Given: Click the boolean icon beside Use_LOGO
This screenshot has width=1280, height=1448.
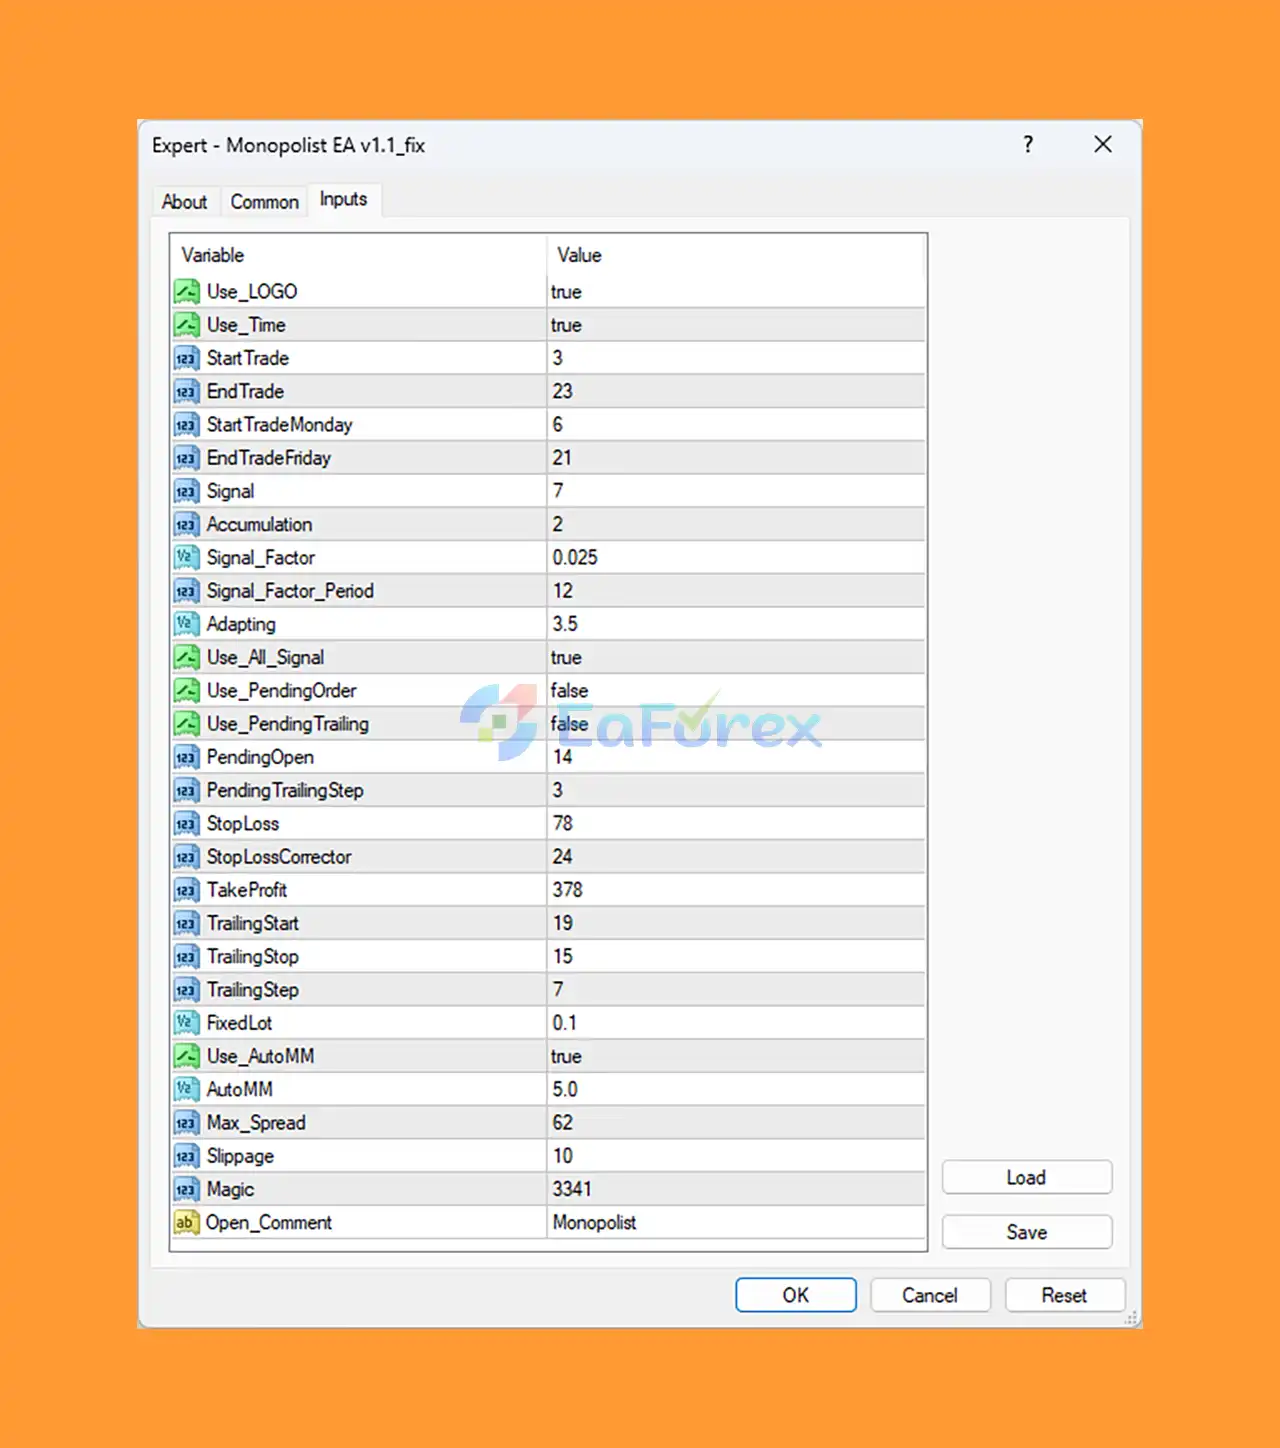Looking at the screenshot, I should [x=187, y=292].
